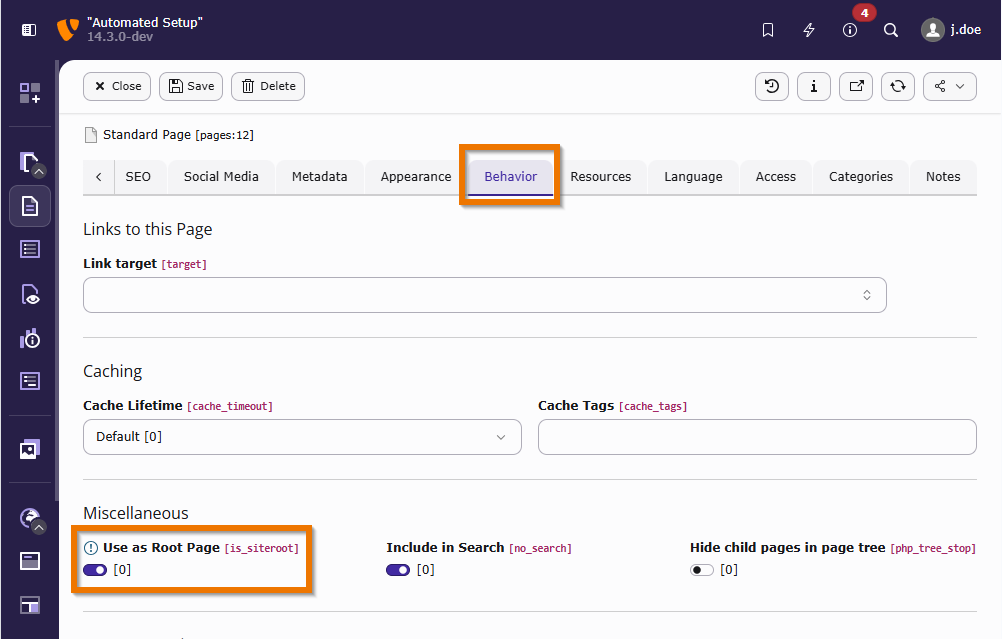Open the form module icon above Filelist

pyautogui.click(x=30, y=381)
